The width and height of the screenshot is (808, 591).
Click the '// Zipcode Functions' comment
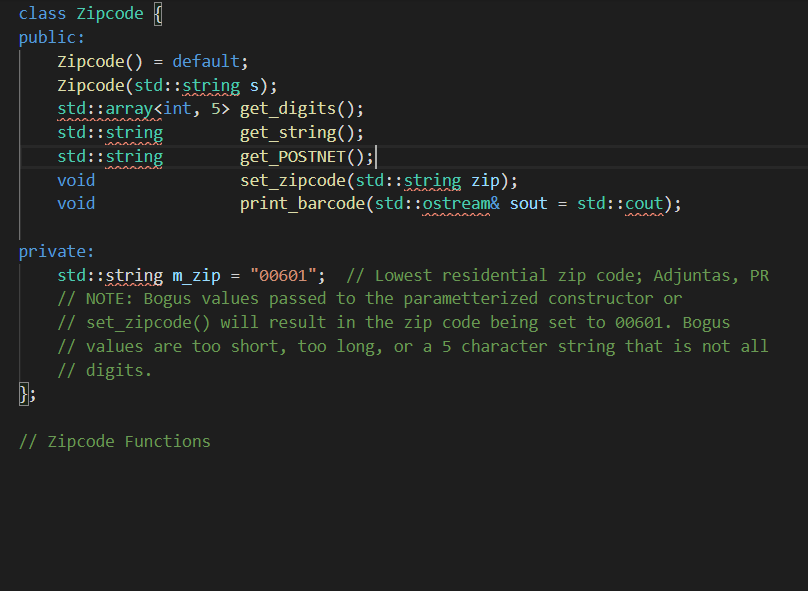(114, 442)
